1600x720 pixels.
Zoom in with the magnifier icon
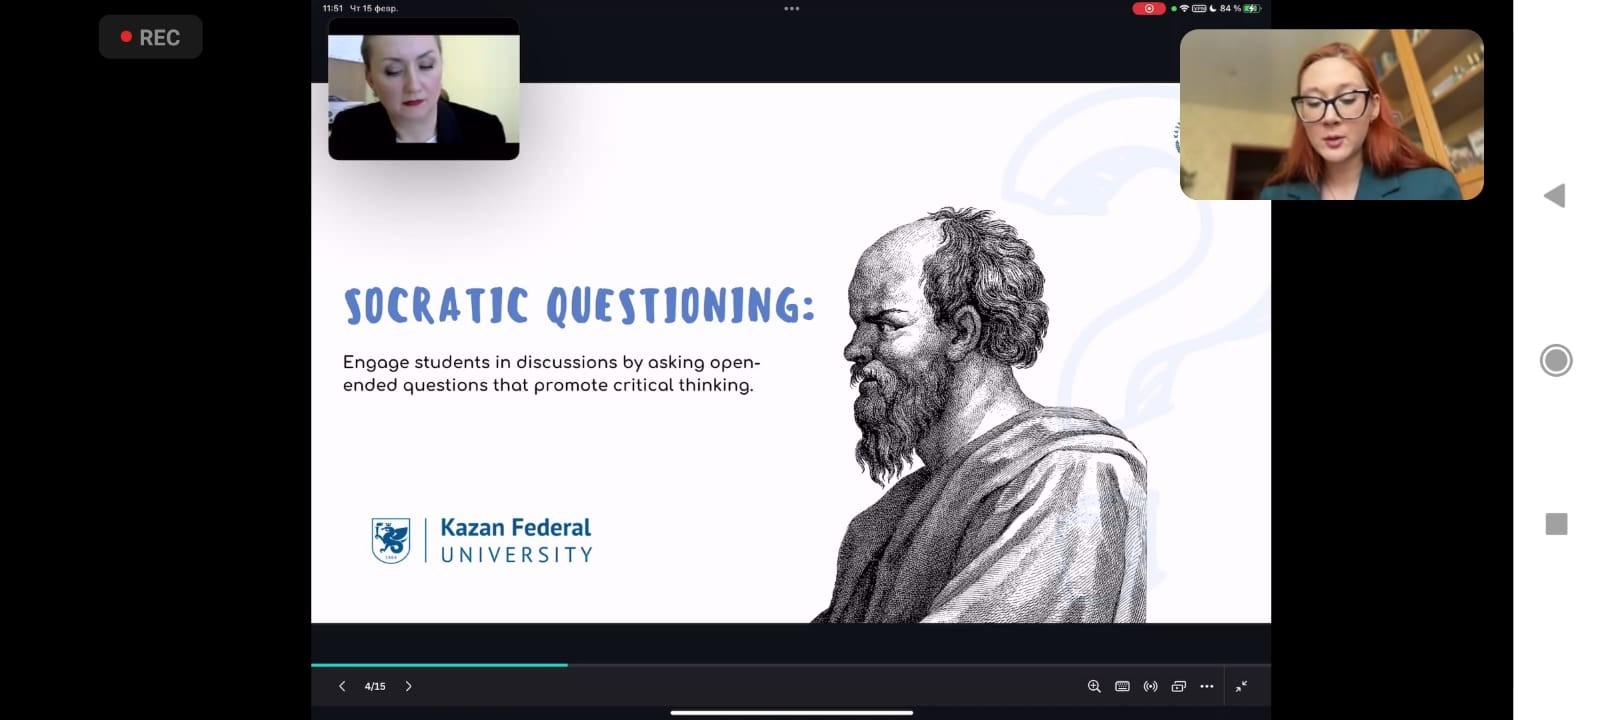(1094, 686)
